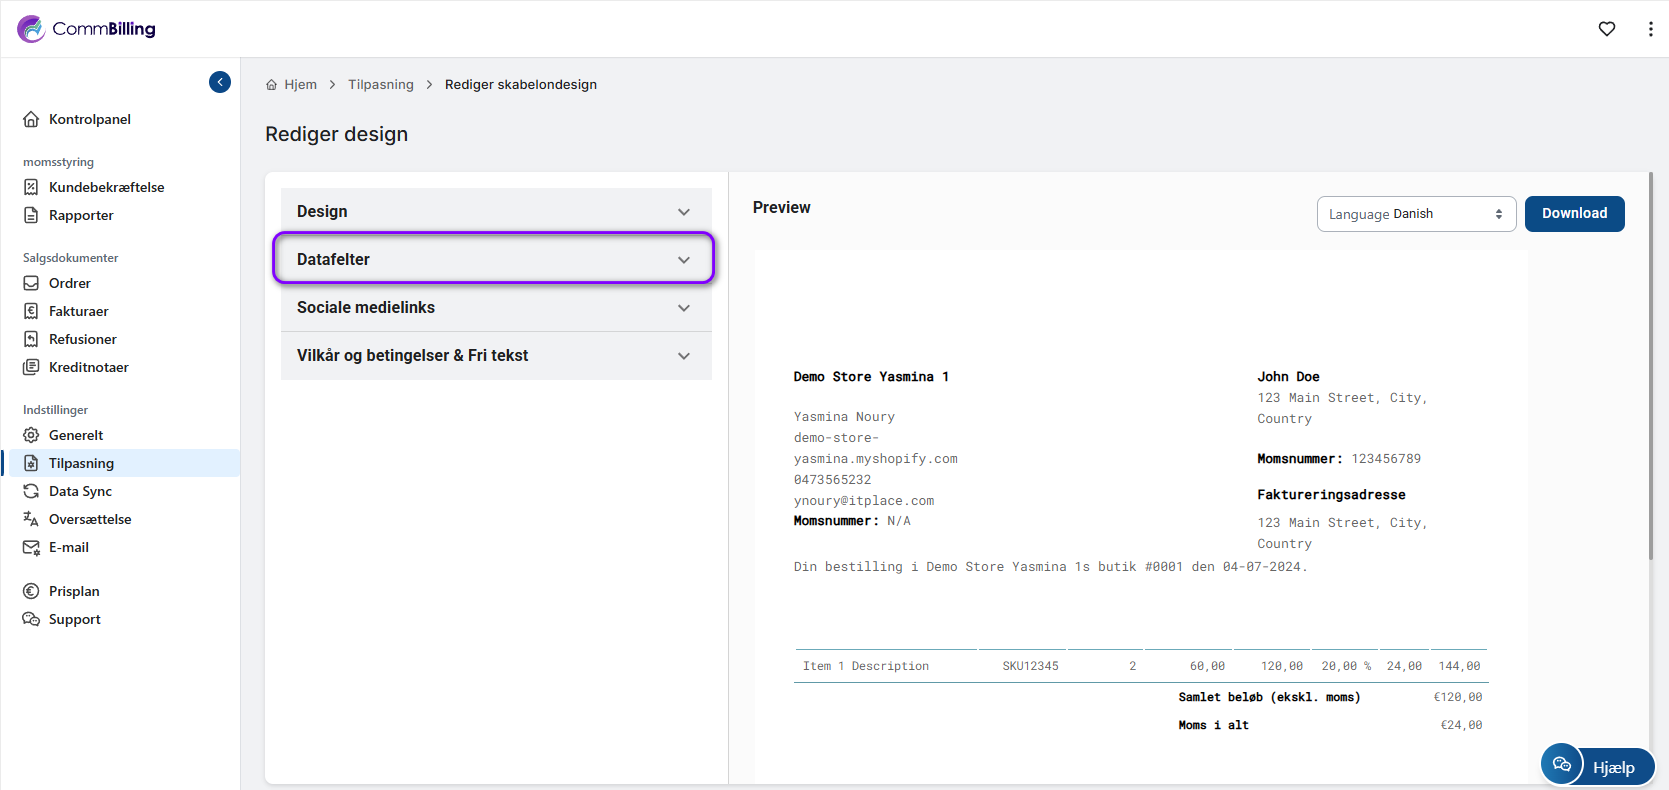This screenshot has height=790, width=1669.
Task: Click the Data Sync icon
Action: pos(31,491)
